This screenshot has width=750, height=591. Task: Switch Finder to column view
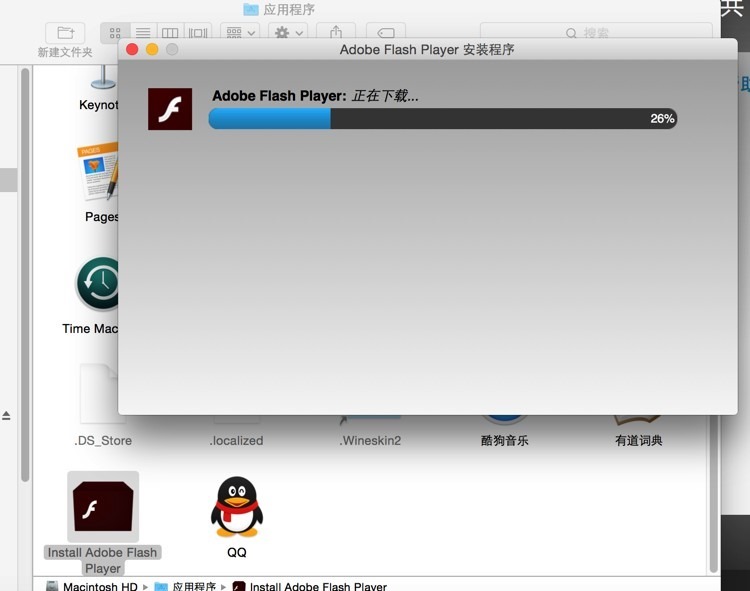(170, 33)
